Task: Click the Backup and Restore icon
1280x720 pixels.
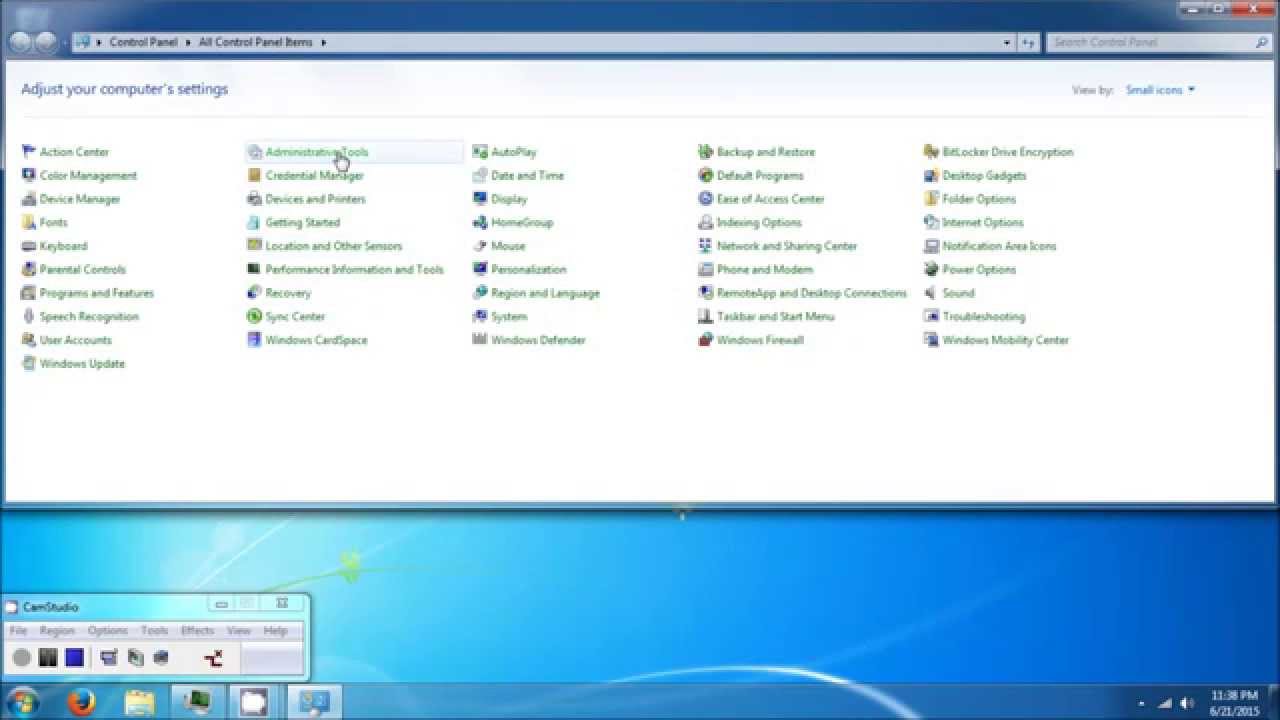Action: 706,152
